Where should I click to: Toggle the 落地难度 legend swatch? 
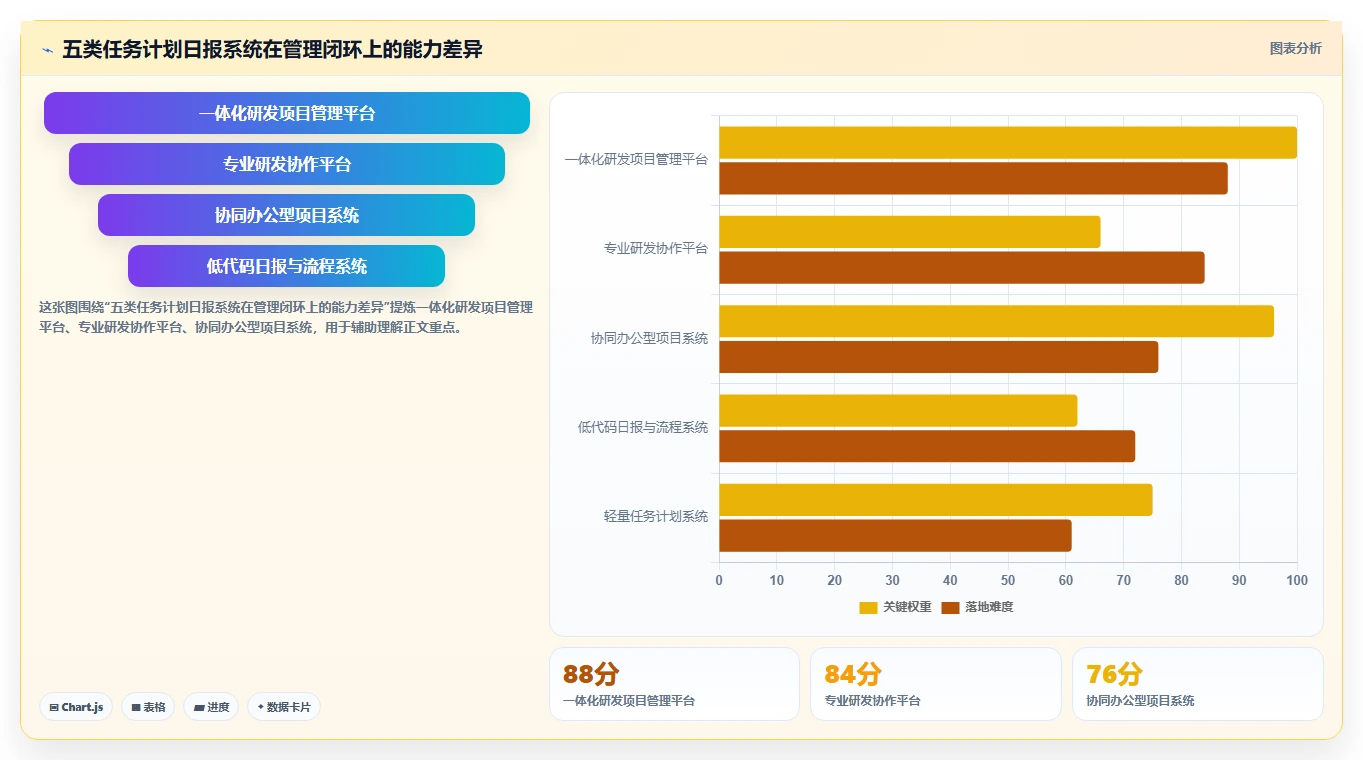coord(950,607)
